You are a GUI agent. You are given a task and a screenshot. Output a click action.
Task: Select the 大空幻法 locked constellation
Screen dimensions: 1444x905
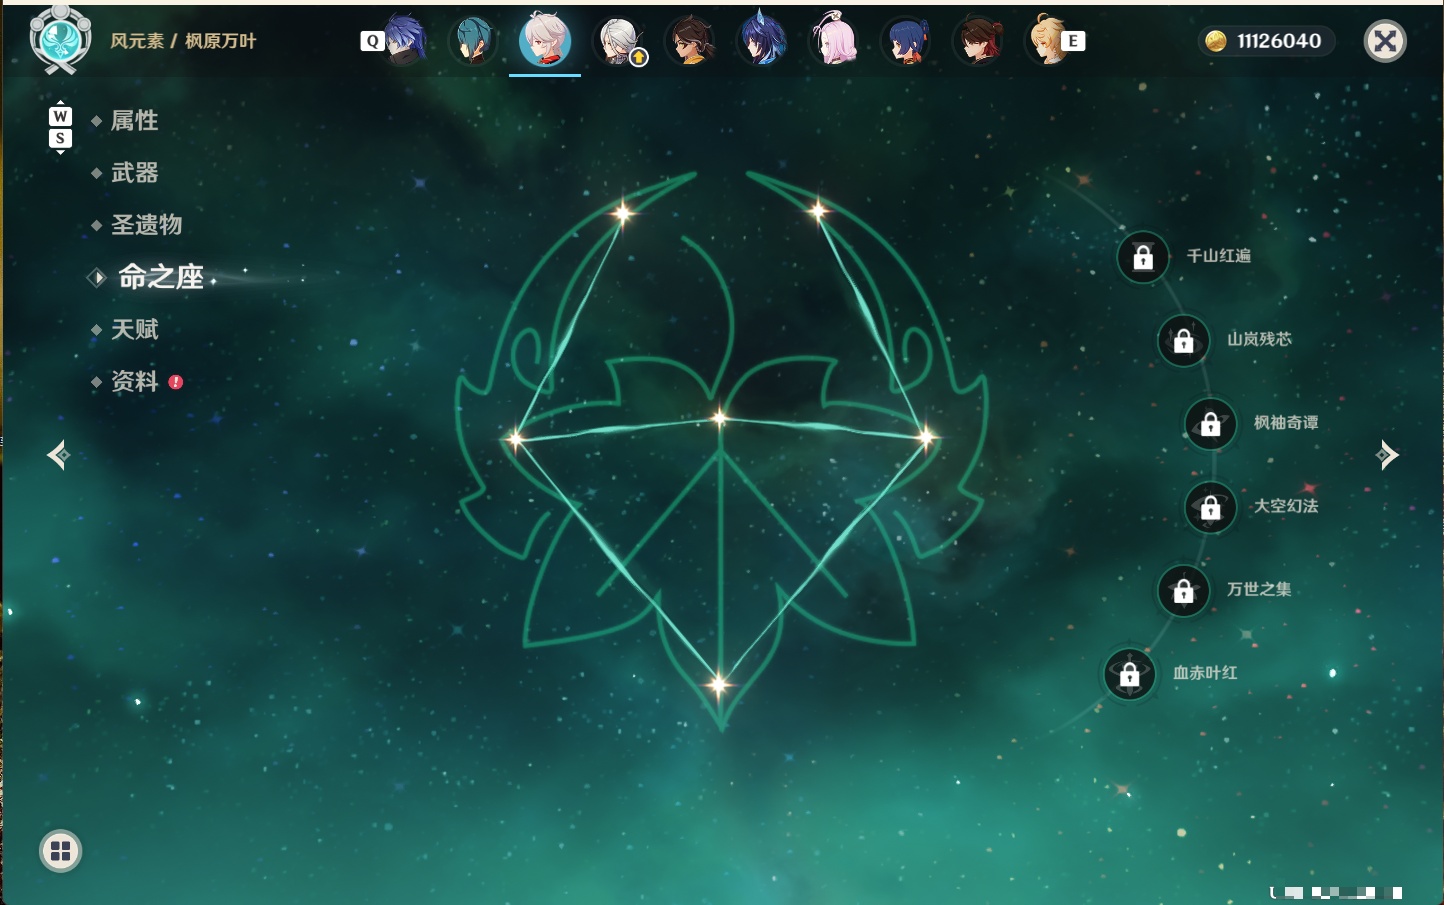click(1211, 507)
